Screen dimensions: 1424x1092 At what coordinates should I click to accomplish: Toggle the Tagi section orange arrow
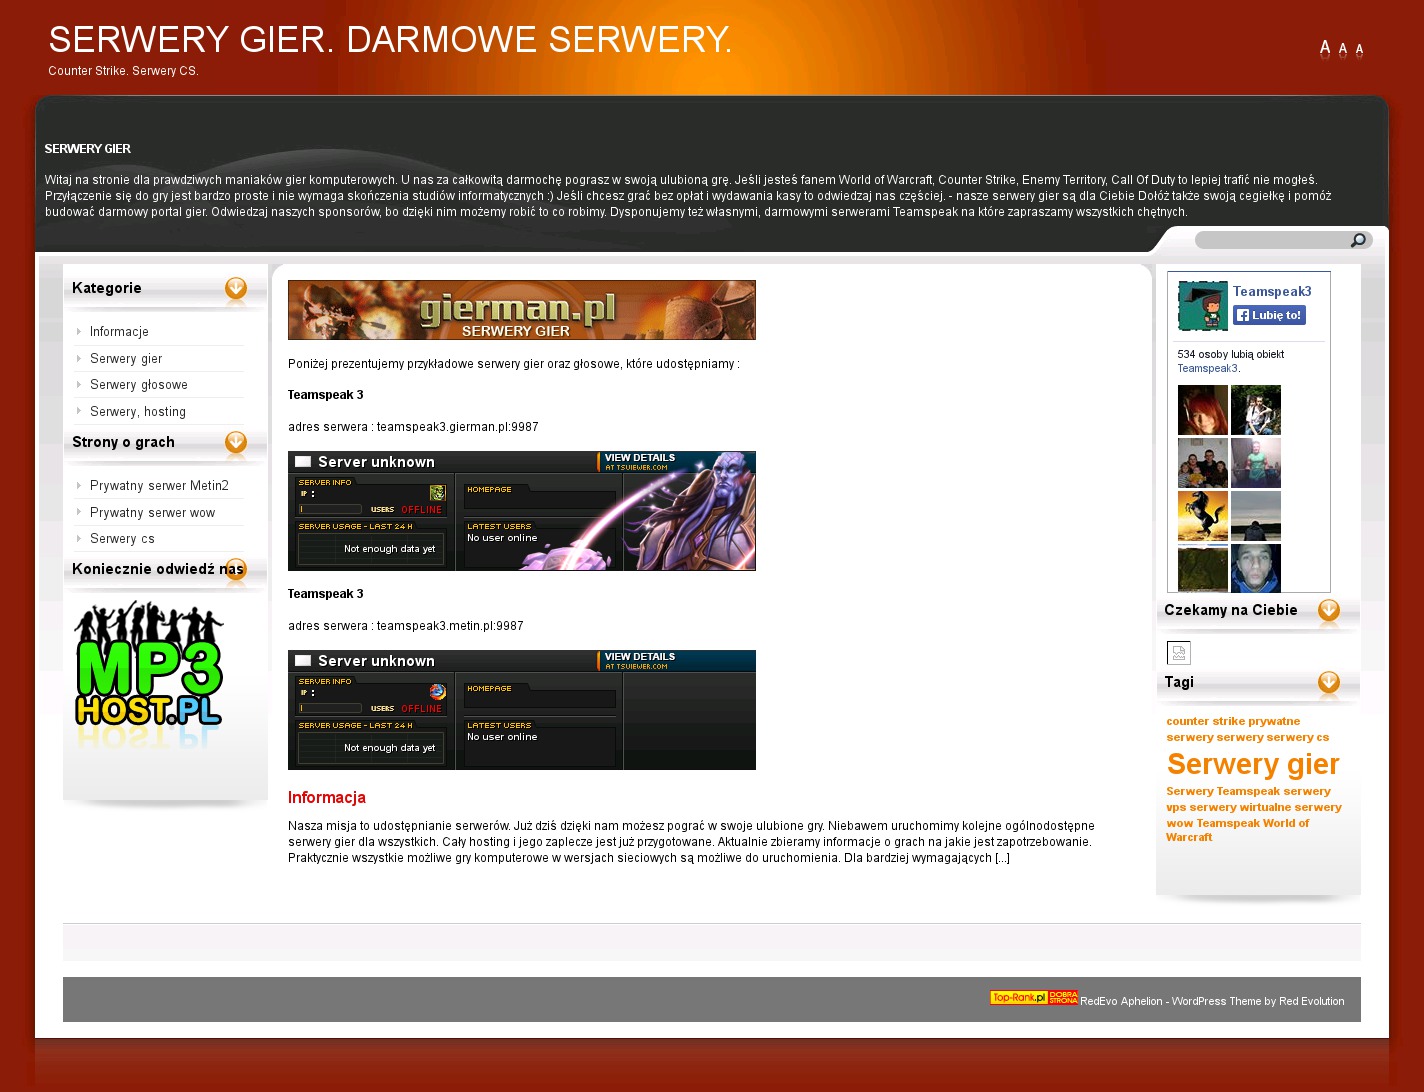[x=1329, y=683]
